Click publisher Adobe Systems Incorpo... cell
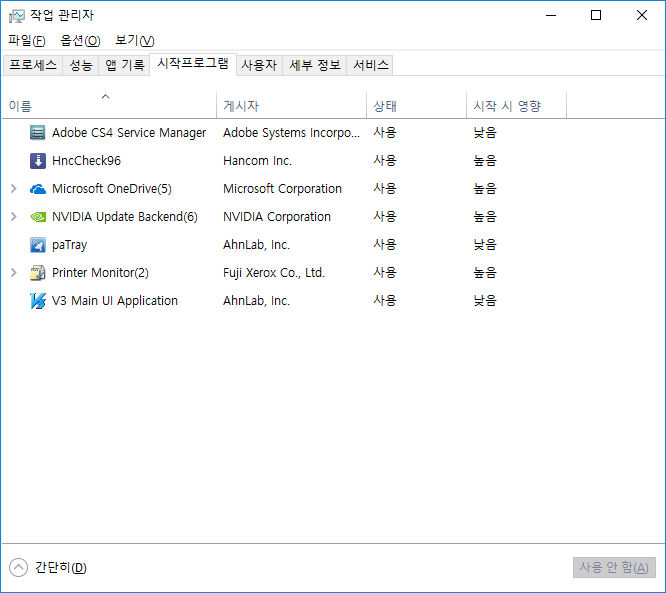Image resolution: width=666 pixels, height=593 pixels. [291, 133]
